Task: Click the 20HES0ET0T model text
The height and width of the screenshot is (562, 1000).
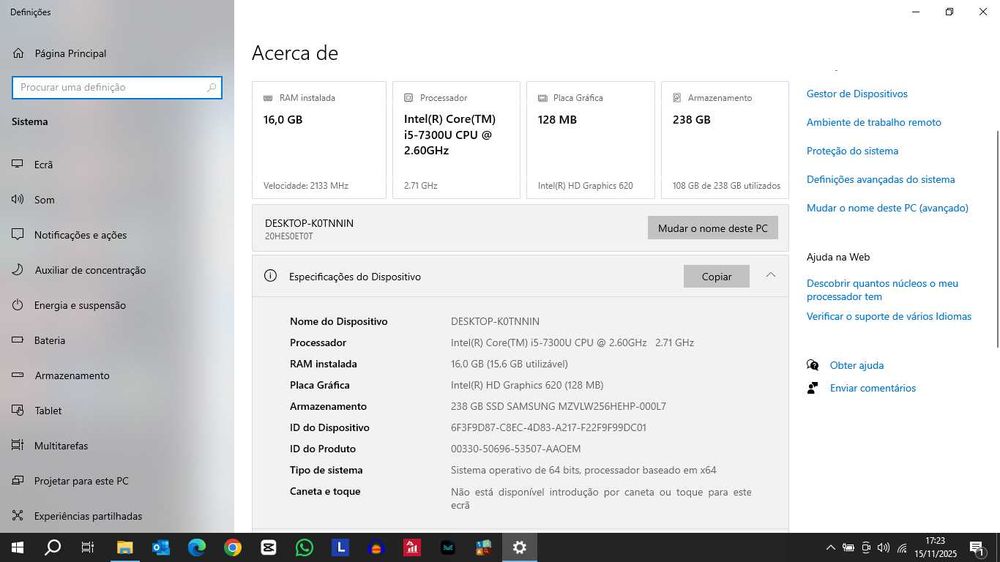Action: point(289,236)
